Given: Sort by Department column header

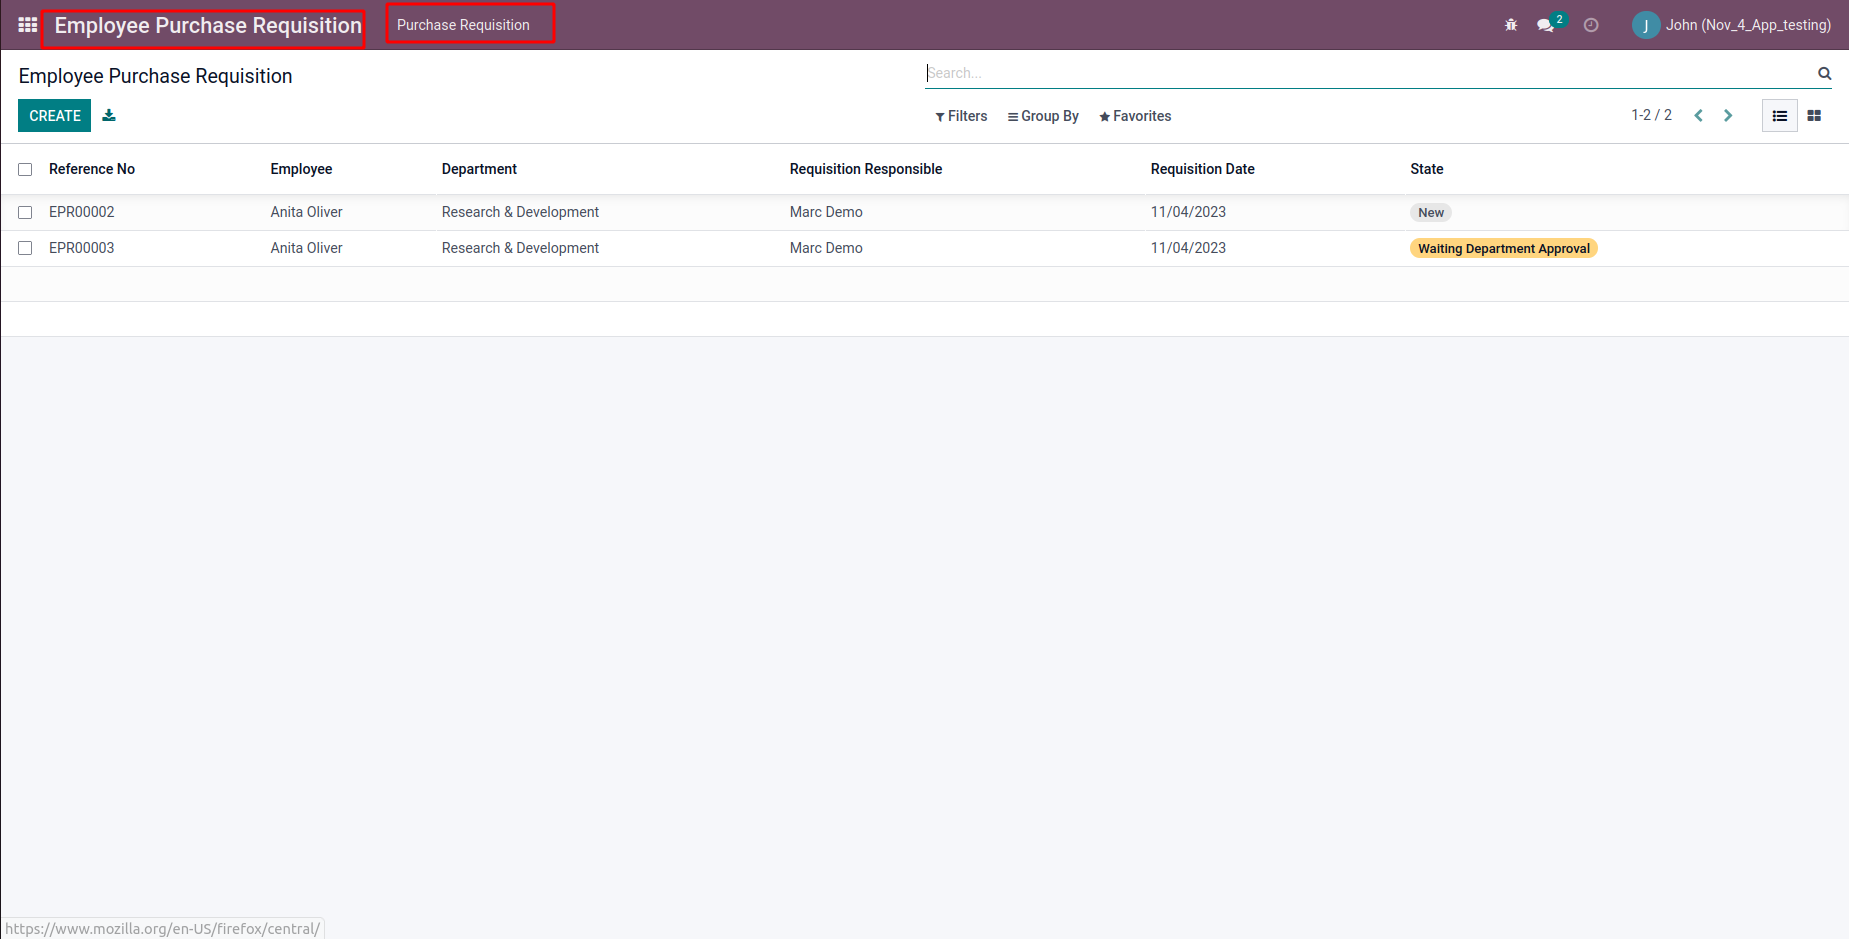Looking at the screenshot, I should [479, 169].
